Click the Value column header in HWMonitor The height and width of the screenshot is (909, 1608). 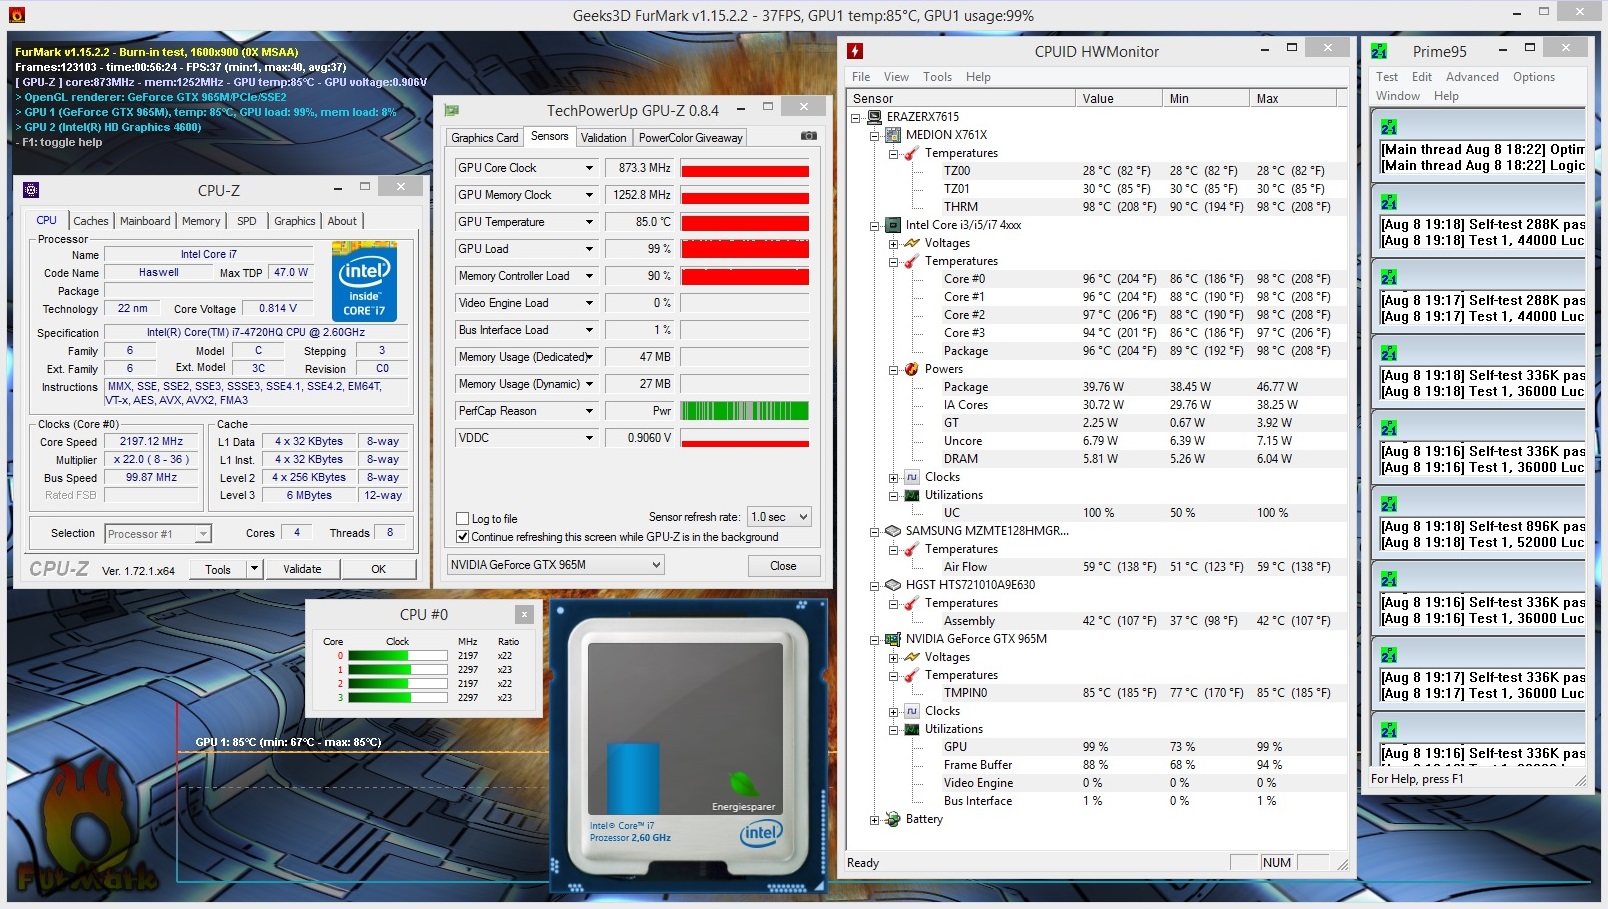pyautogui.click(x=1119, y=98)
